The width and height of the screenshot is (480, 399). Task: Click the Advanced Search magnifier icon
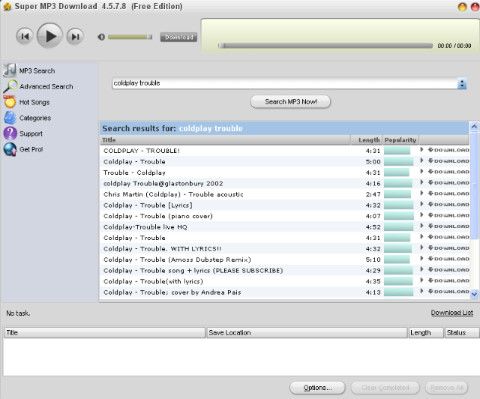pos(10,86)
